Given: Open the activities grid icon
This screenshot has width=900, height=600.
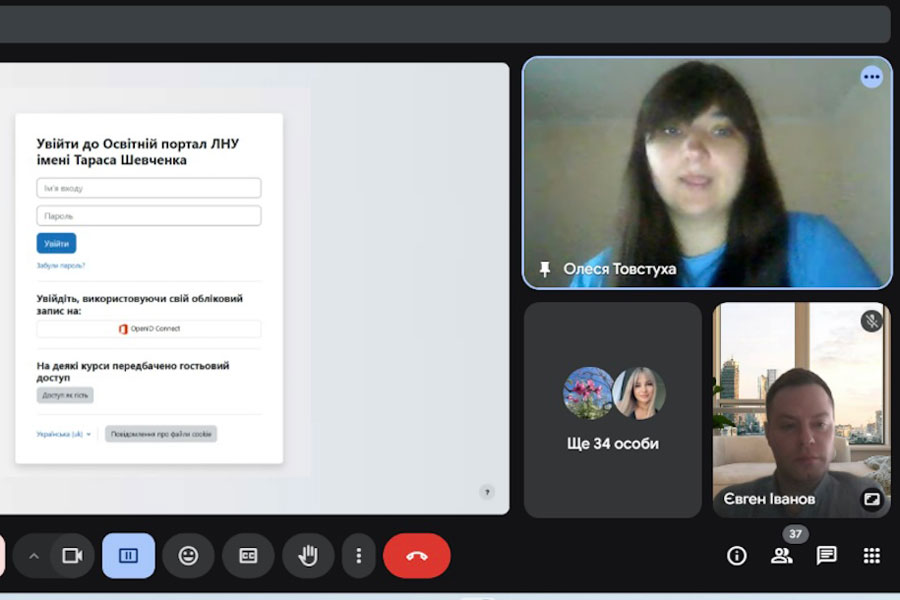Looking at the screenshot, I should click(x=871, y=555).
